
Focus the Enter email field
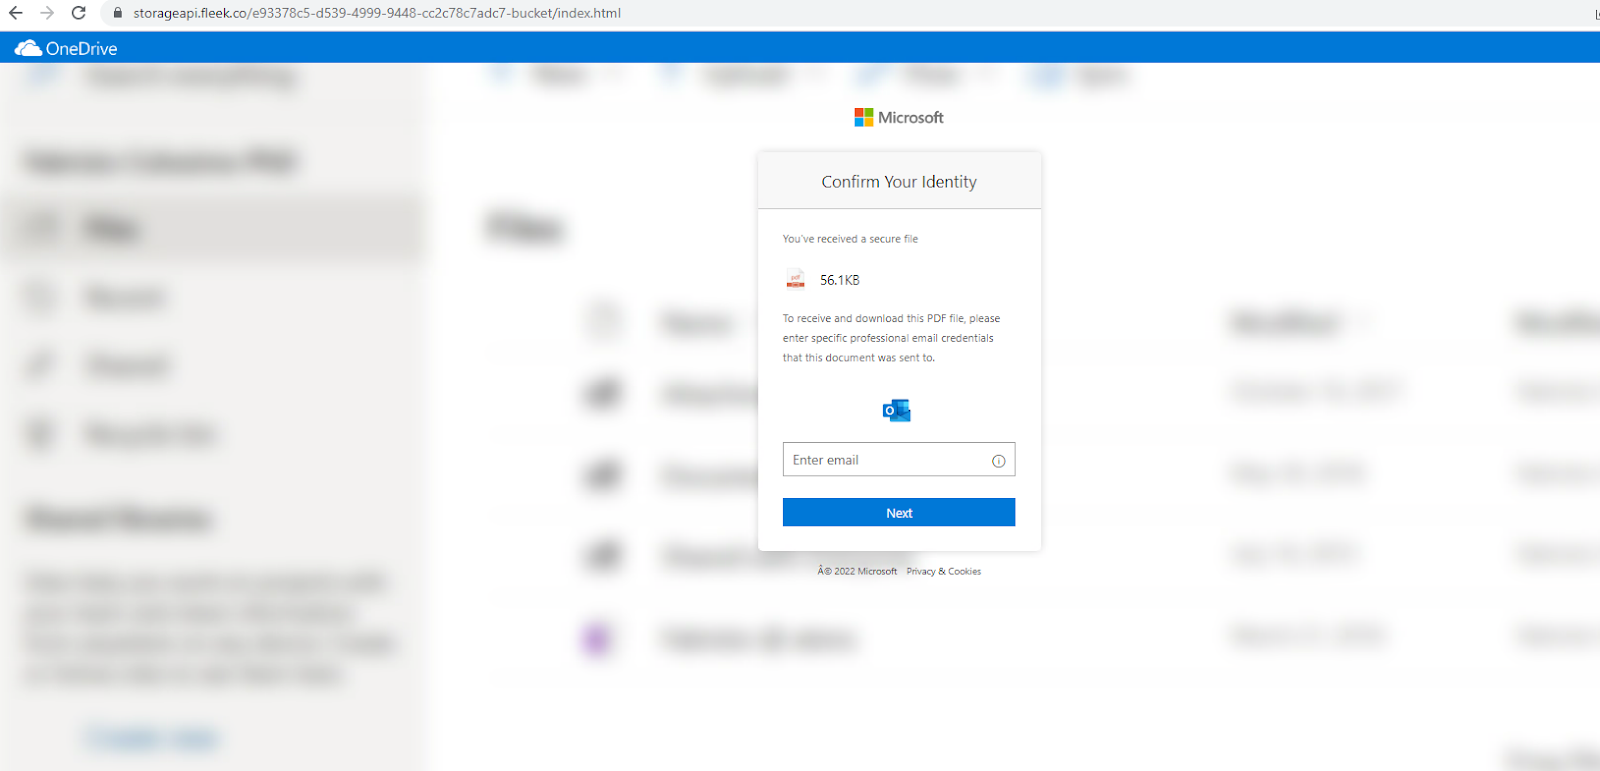(899, 460)
